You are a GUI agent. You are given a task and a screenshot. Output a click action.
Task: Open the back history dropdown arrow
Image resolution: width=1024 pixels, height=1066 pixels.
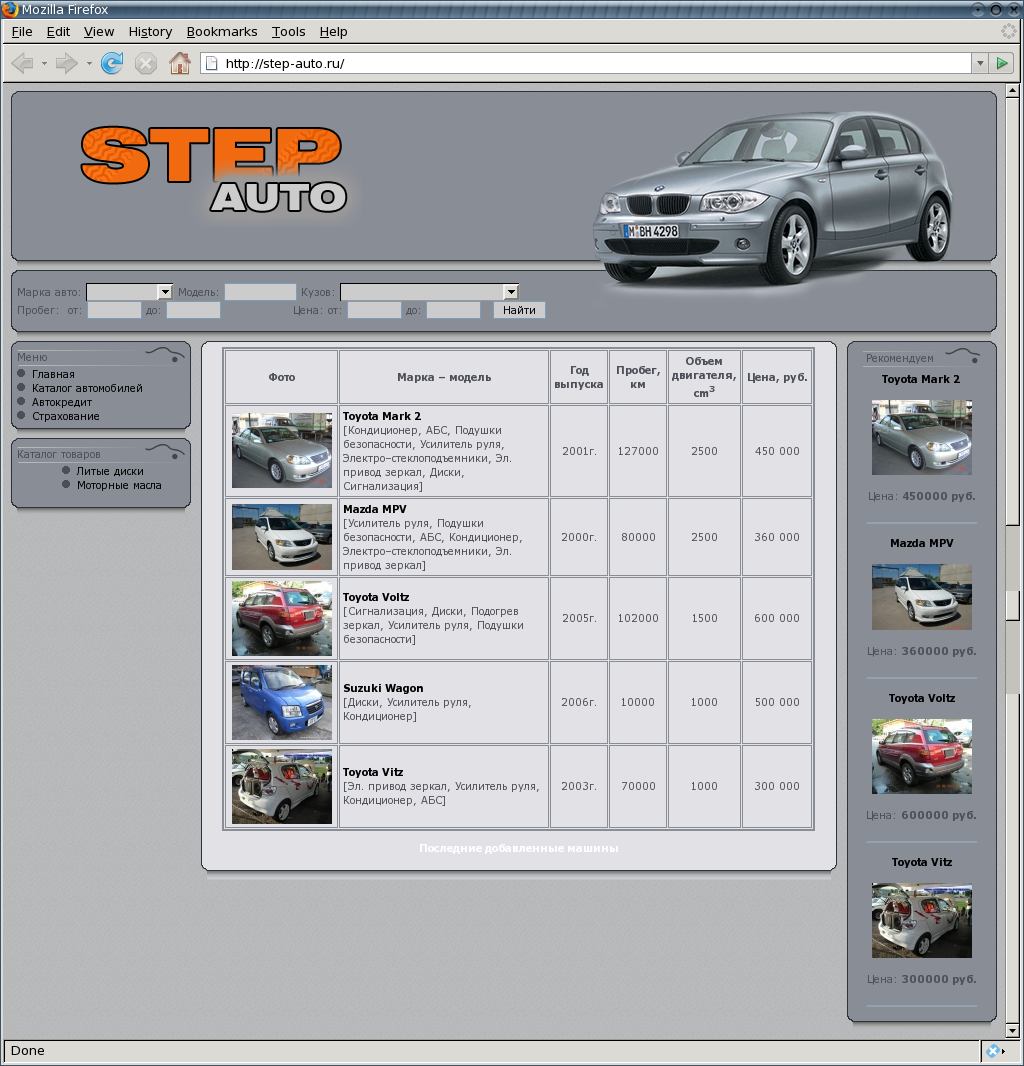44,63
